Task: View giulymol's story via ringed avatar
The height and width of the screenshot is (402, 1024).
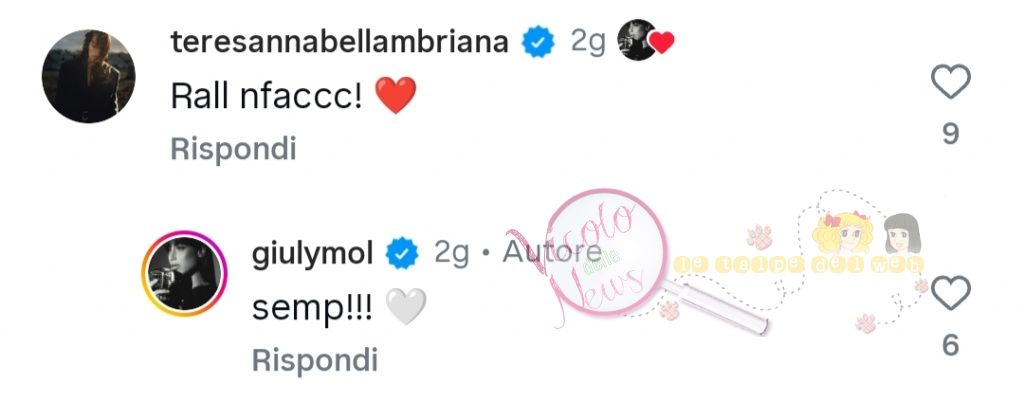Action: [184, 272]
